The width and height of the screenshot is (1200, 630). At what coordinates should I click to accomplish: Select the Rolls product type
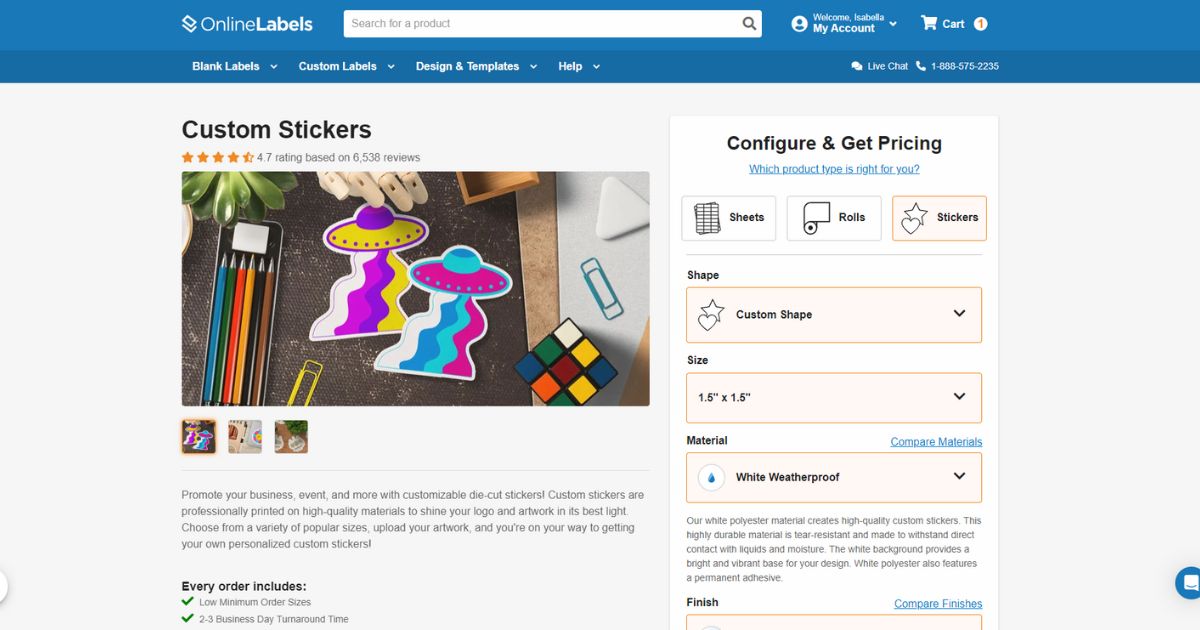tap(834, 218)
